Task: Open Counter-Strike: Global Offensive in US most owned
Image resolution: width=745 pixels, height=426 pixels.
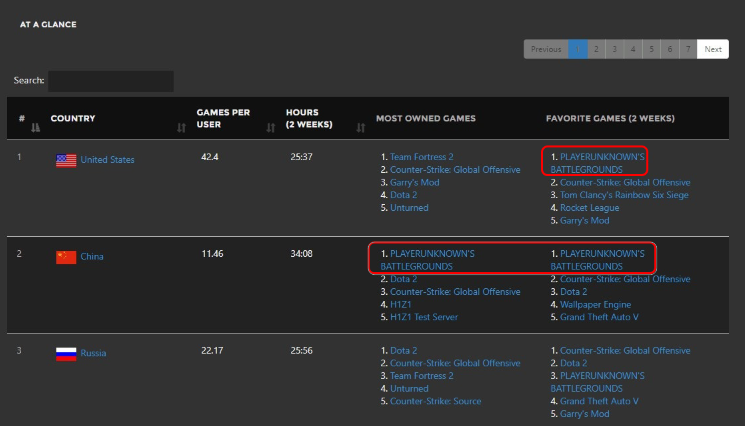Action: pos(455,170)
